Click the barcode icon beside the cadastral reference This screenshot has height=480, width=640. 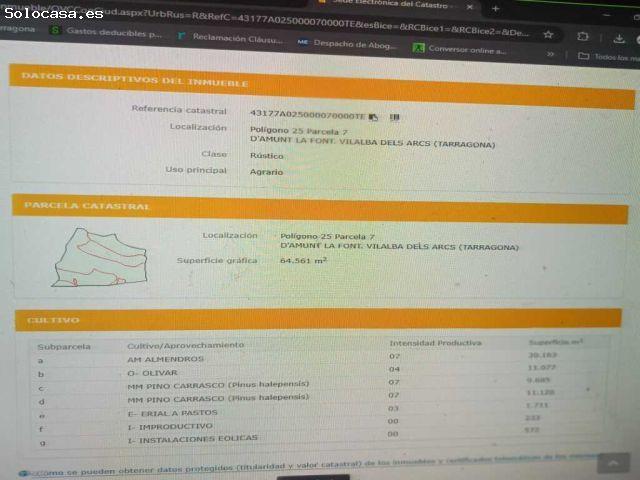pyautogui.click(x=394, y=116)
